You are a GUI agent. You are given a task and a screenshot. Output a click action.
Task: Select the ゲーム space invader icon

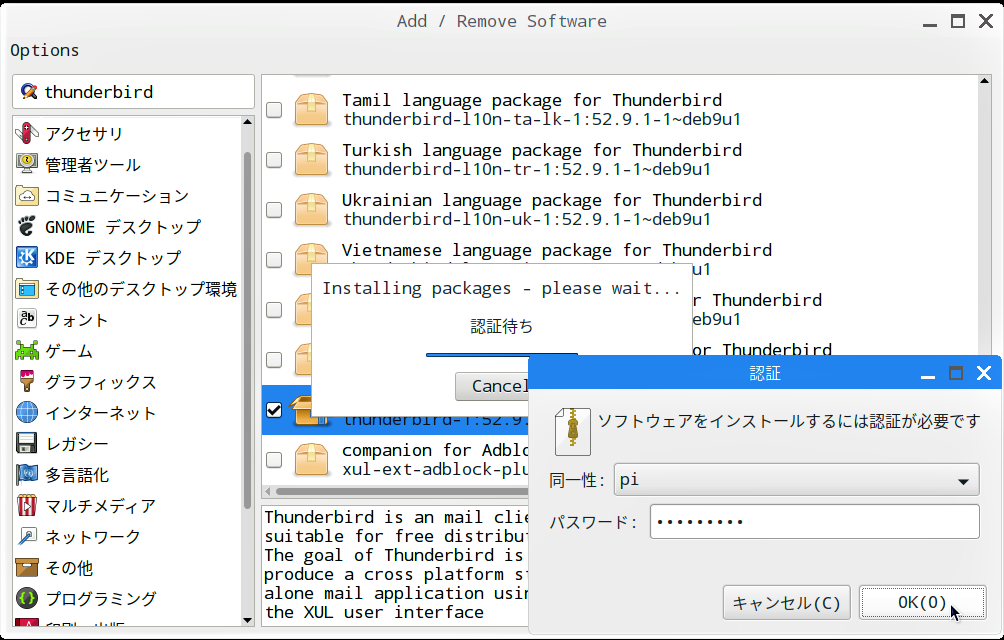pyautogui.click(x=27, y=351)
